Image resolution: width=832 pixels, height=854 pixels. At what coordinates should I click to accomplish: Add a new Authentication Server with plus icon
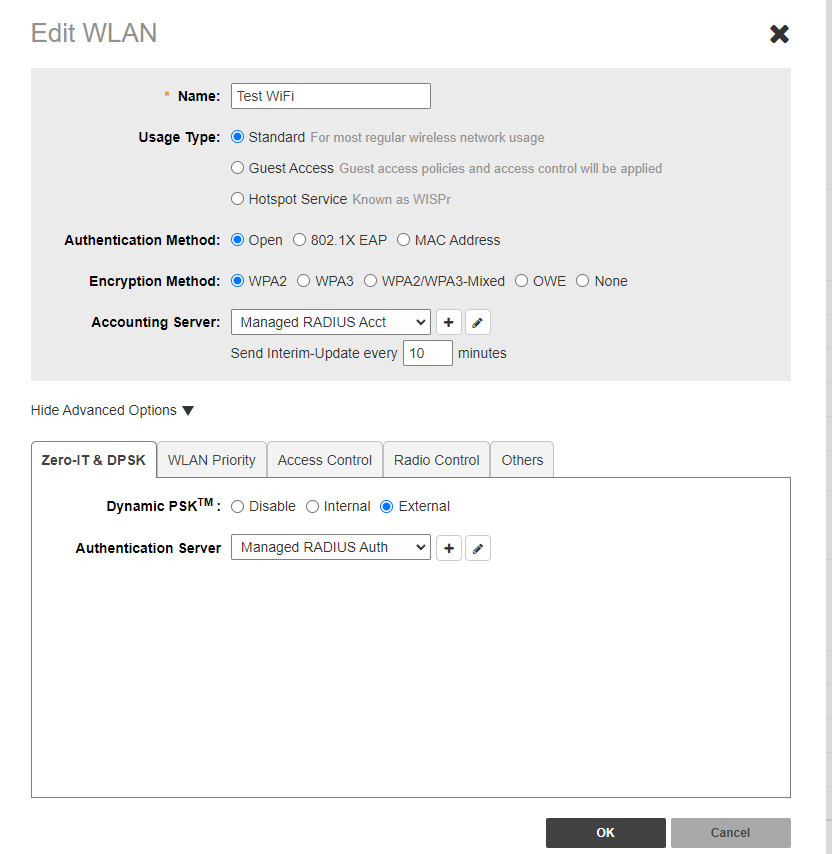point(449,548)
